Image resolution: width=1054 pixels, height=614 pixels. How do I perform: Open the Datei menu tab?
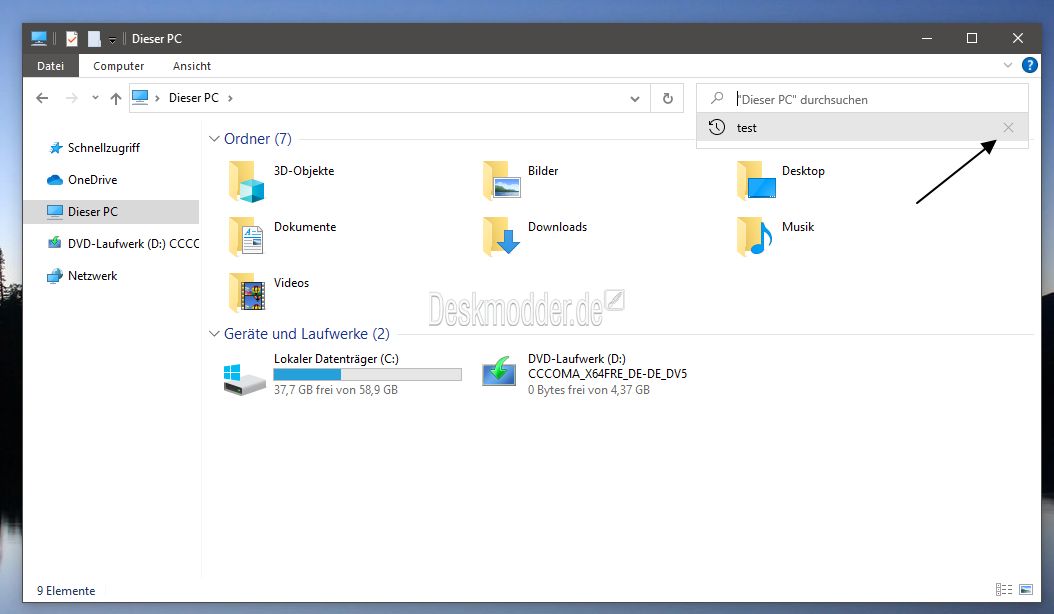(50, 66)
